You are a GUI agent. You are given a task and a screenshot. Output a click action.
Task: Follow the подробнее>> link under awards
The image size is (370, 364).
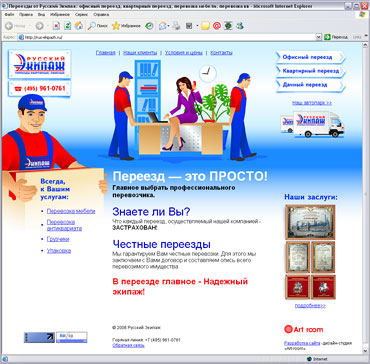point(310,306)
